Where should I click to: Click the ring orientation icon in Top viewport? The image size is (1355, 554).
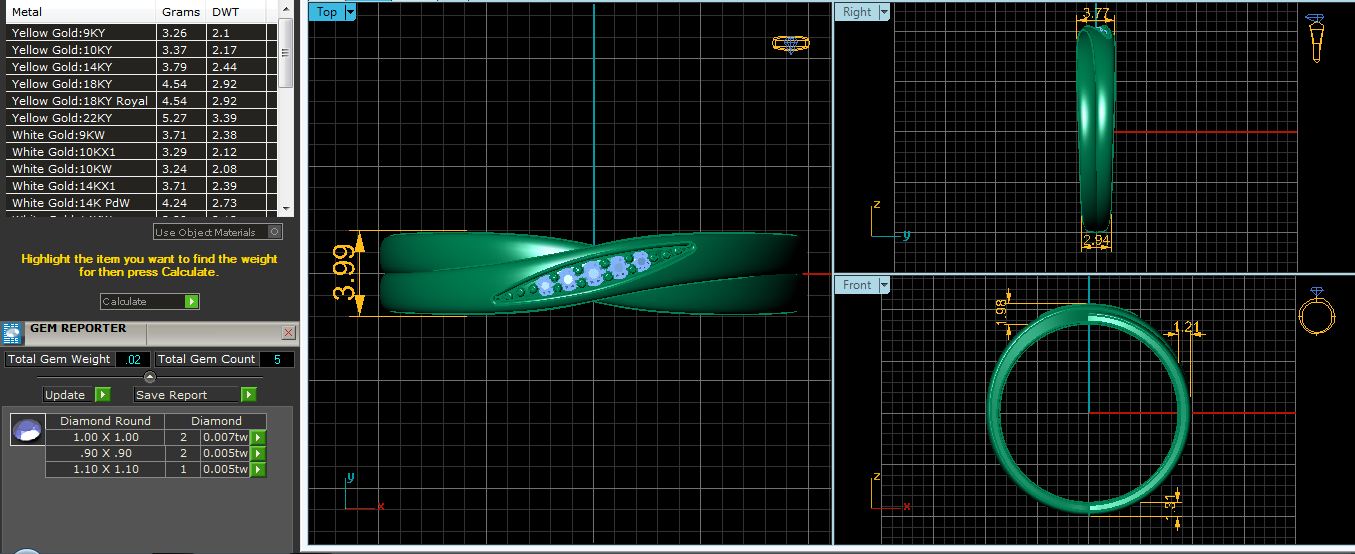tap(790, 44)
